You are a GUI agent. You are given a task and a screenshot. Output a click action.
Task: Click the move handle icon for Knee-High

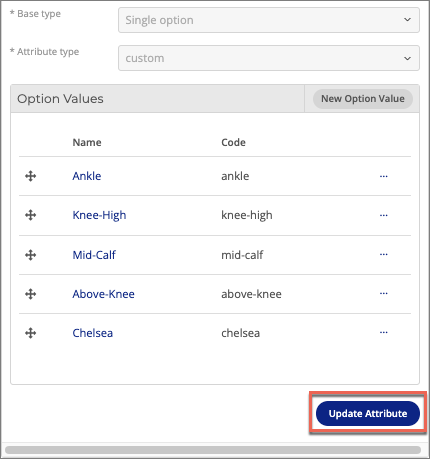tap(31, 215)
